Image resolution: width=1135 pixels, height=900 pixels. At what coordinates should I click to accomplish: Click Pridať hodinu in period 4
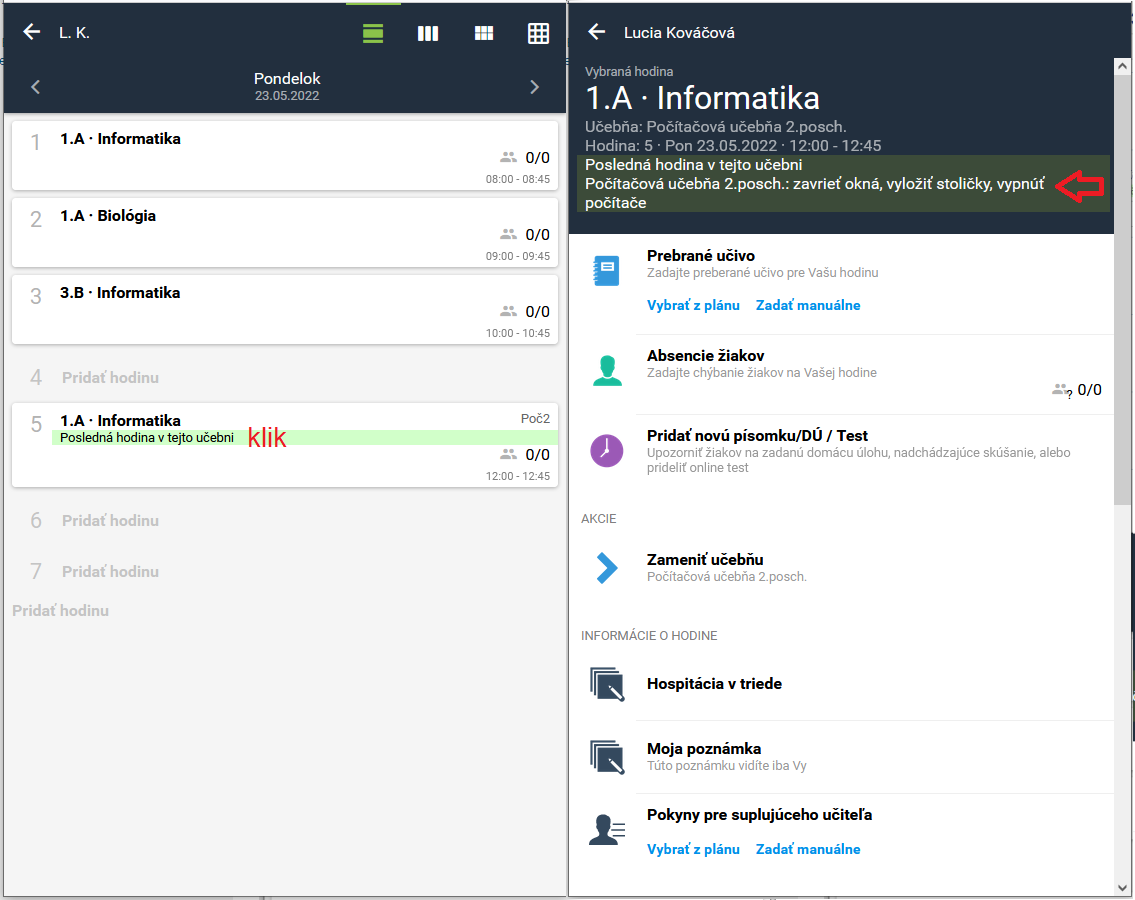110,378
